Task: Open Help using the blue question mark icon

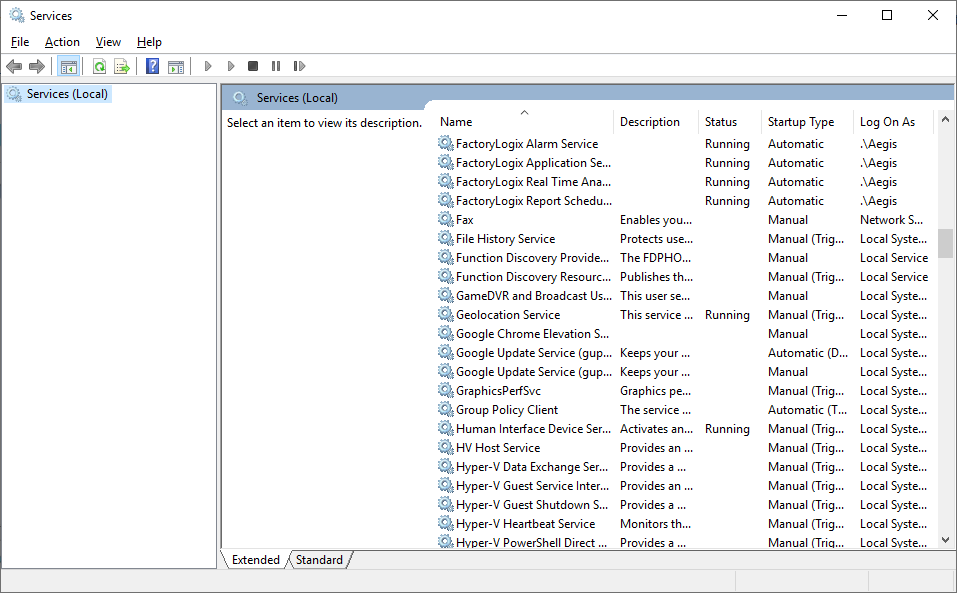Action: click(x=153, y=67)
